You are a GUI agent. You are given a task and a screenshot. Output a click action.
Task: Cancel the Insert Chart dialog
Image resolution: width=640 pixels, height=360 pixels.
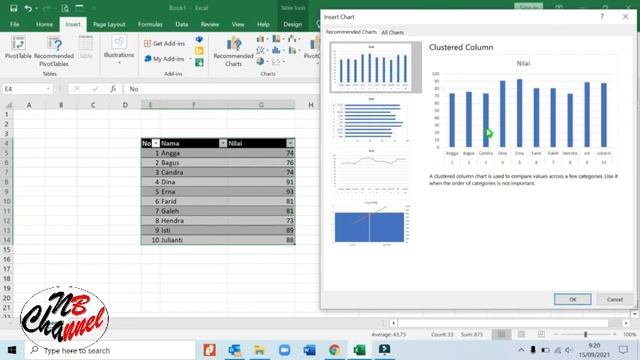click(614, 299)
